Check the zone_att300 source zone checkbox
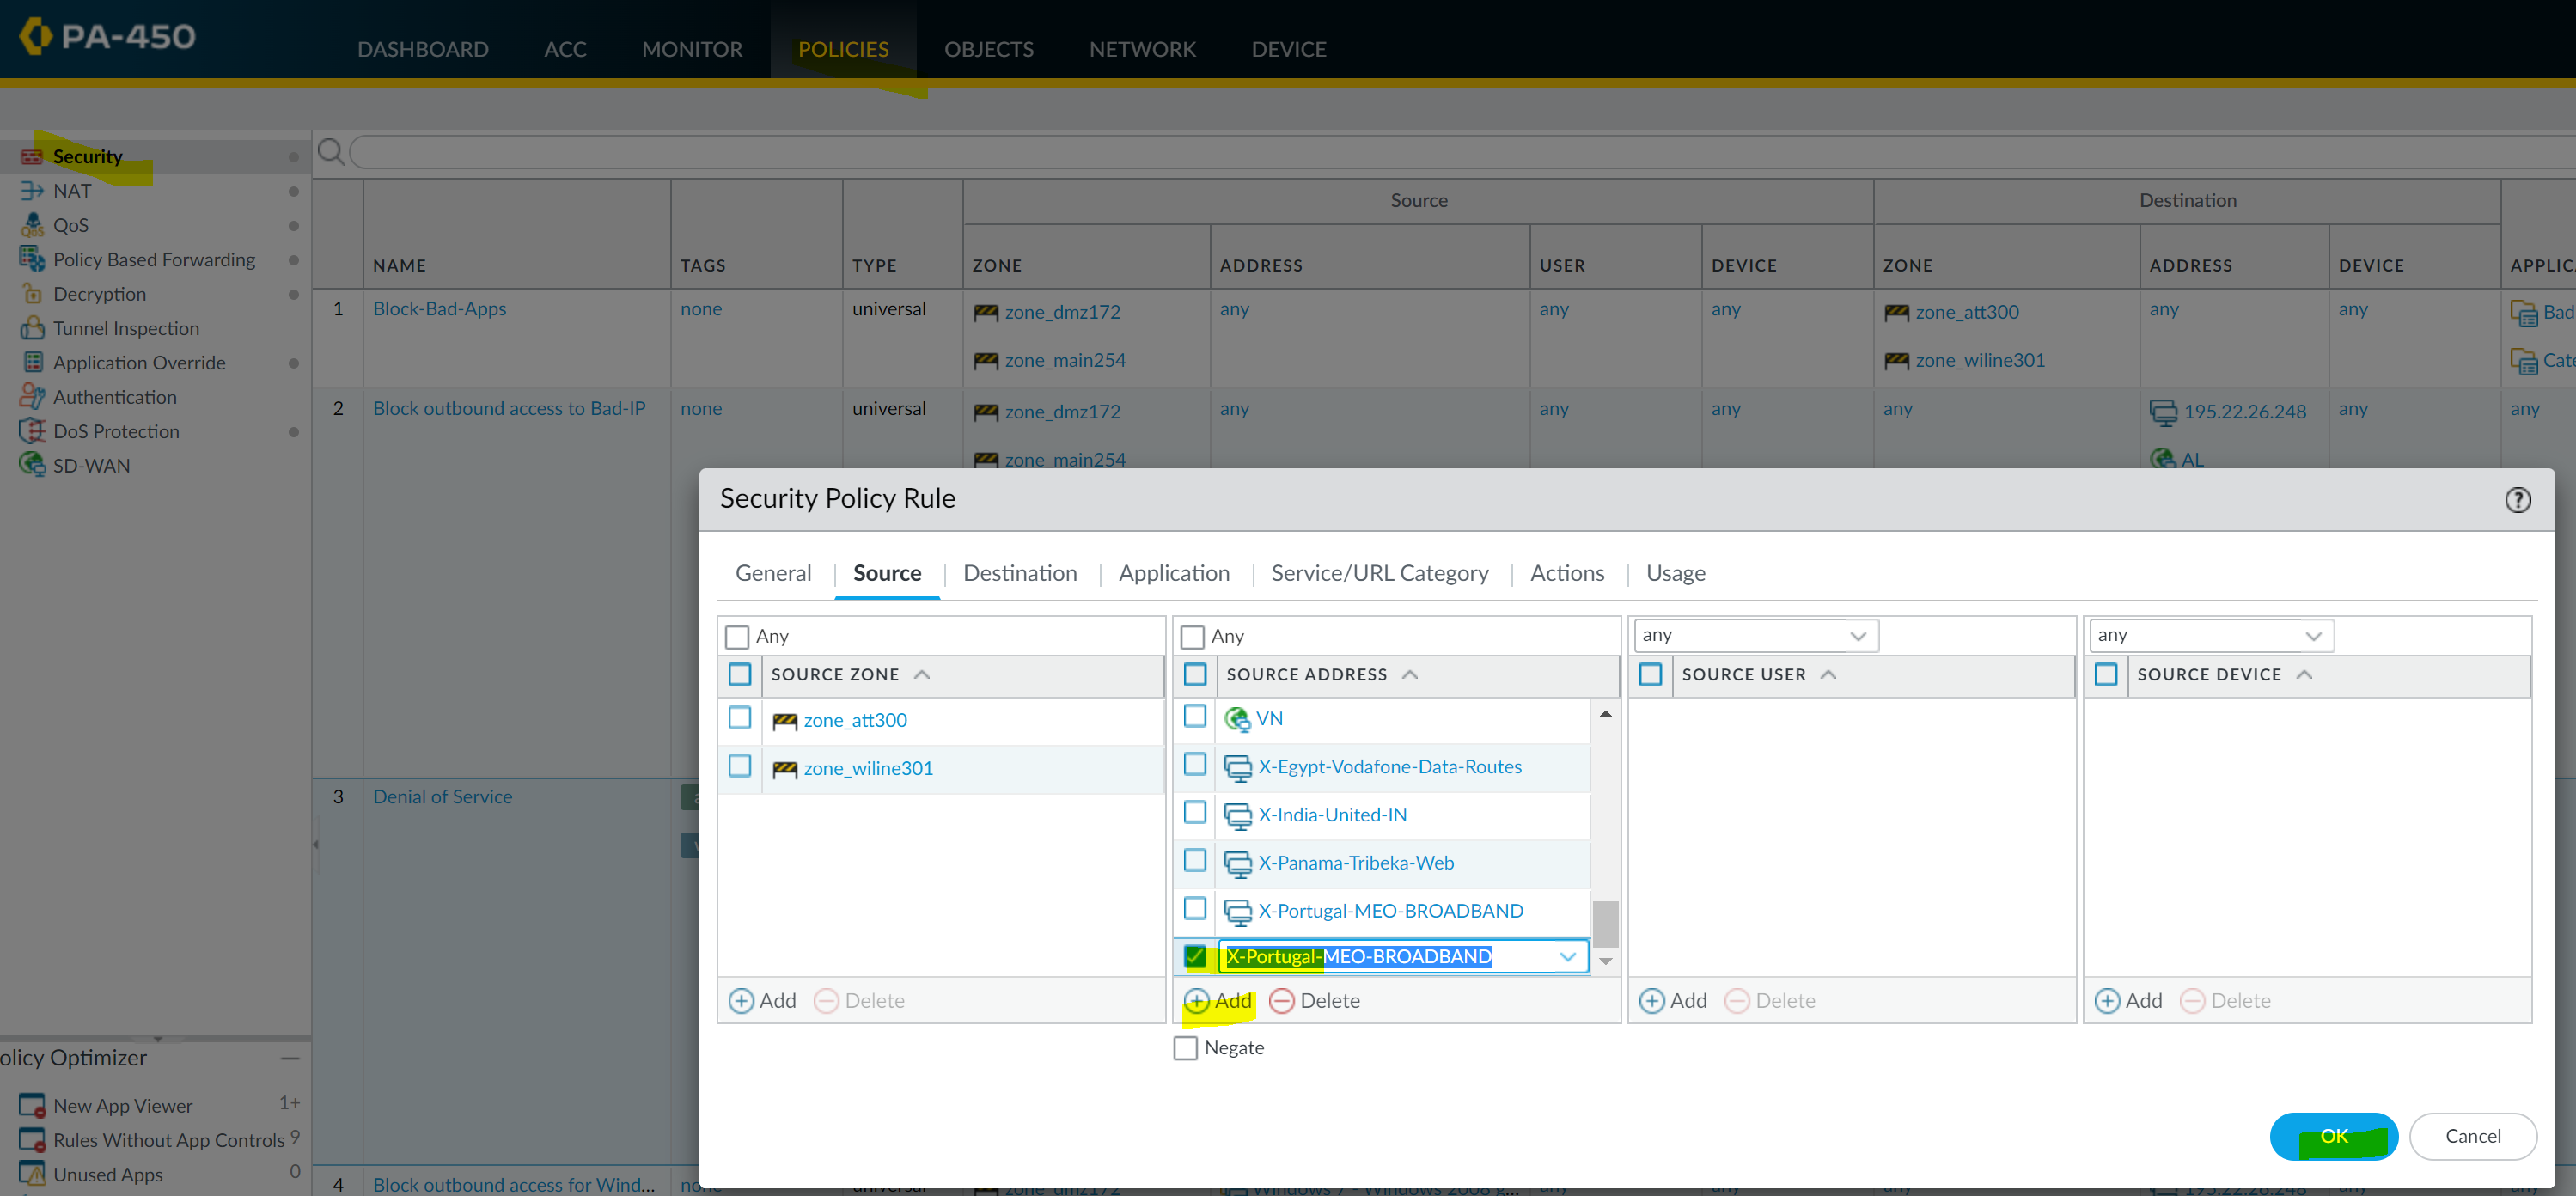Screen dimensions: 2576x1196 pos(740,718)
